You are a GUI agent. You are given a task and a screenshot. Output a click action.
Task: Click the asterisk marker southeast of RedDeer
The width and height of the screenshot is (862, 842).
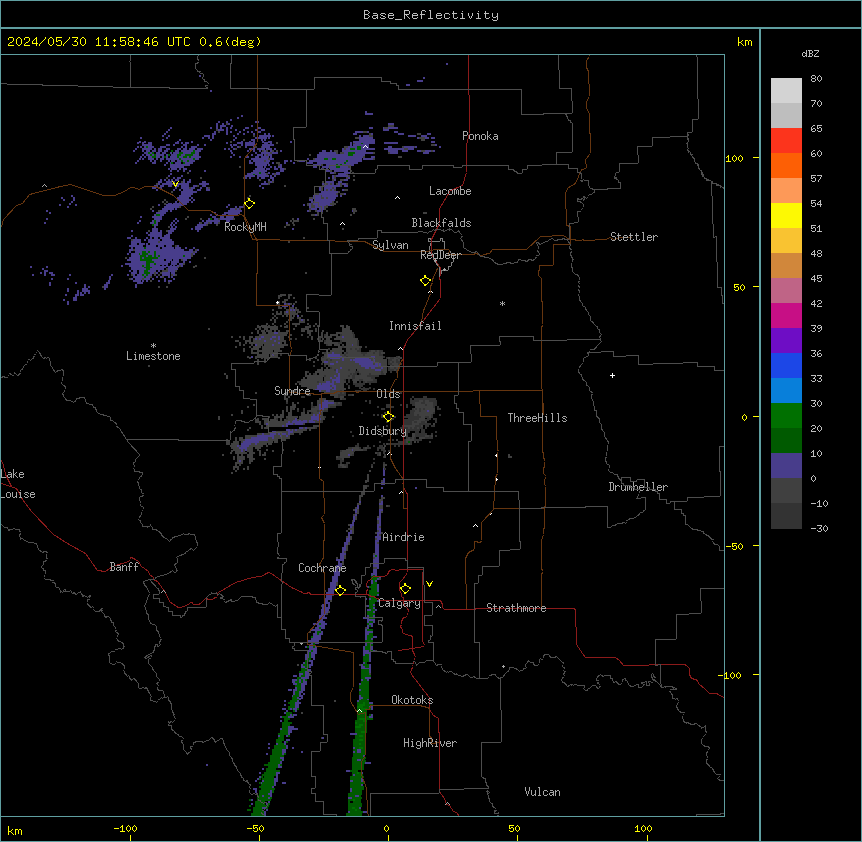(x=502, y=304)
